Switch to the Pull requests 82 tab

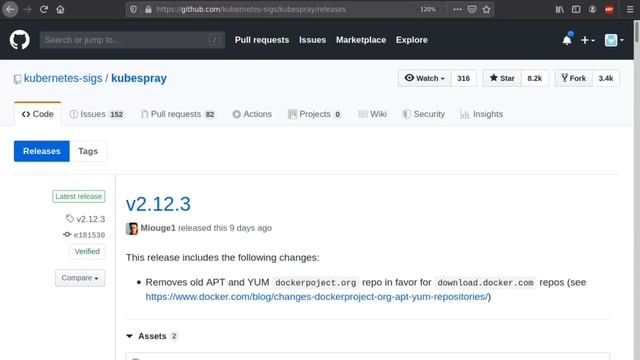178,114
